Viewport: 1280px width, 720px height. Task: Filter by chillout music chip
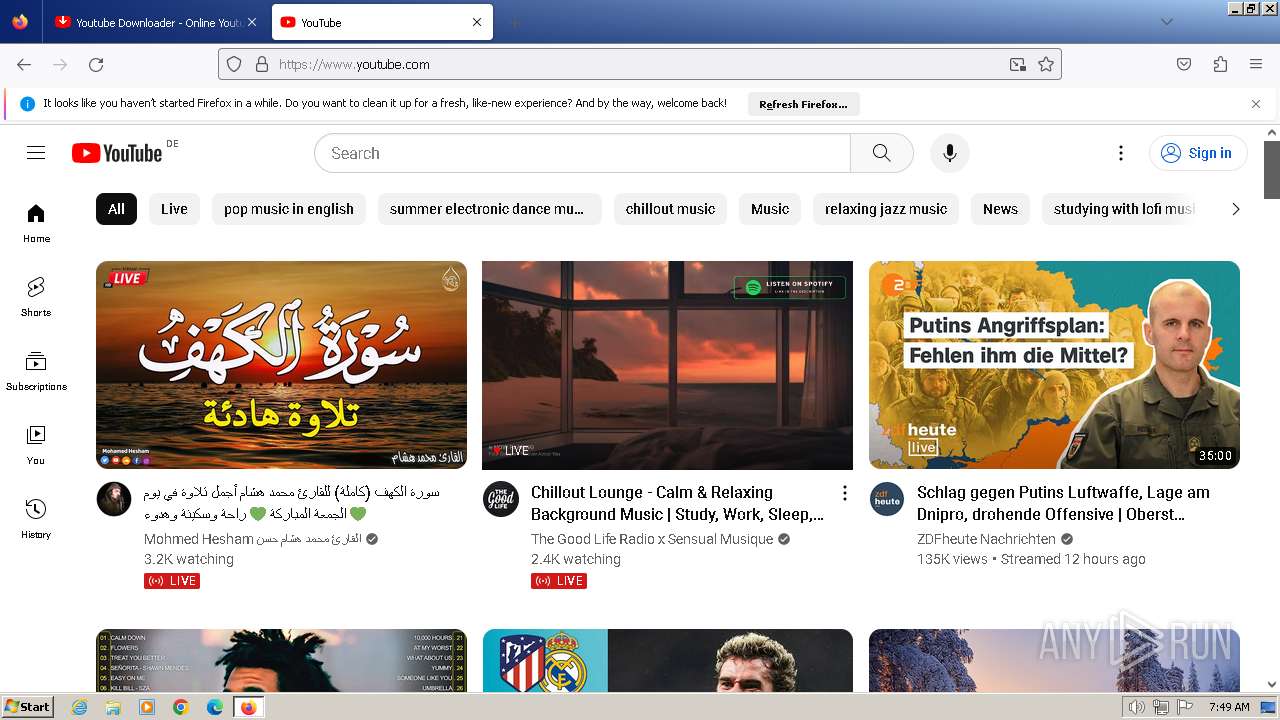[670, 209]
